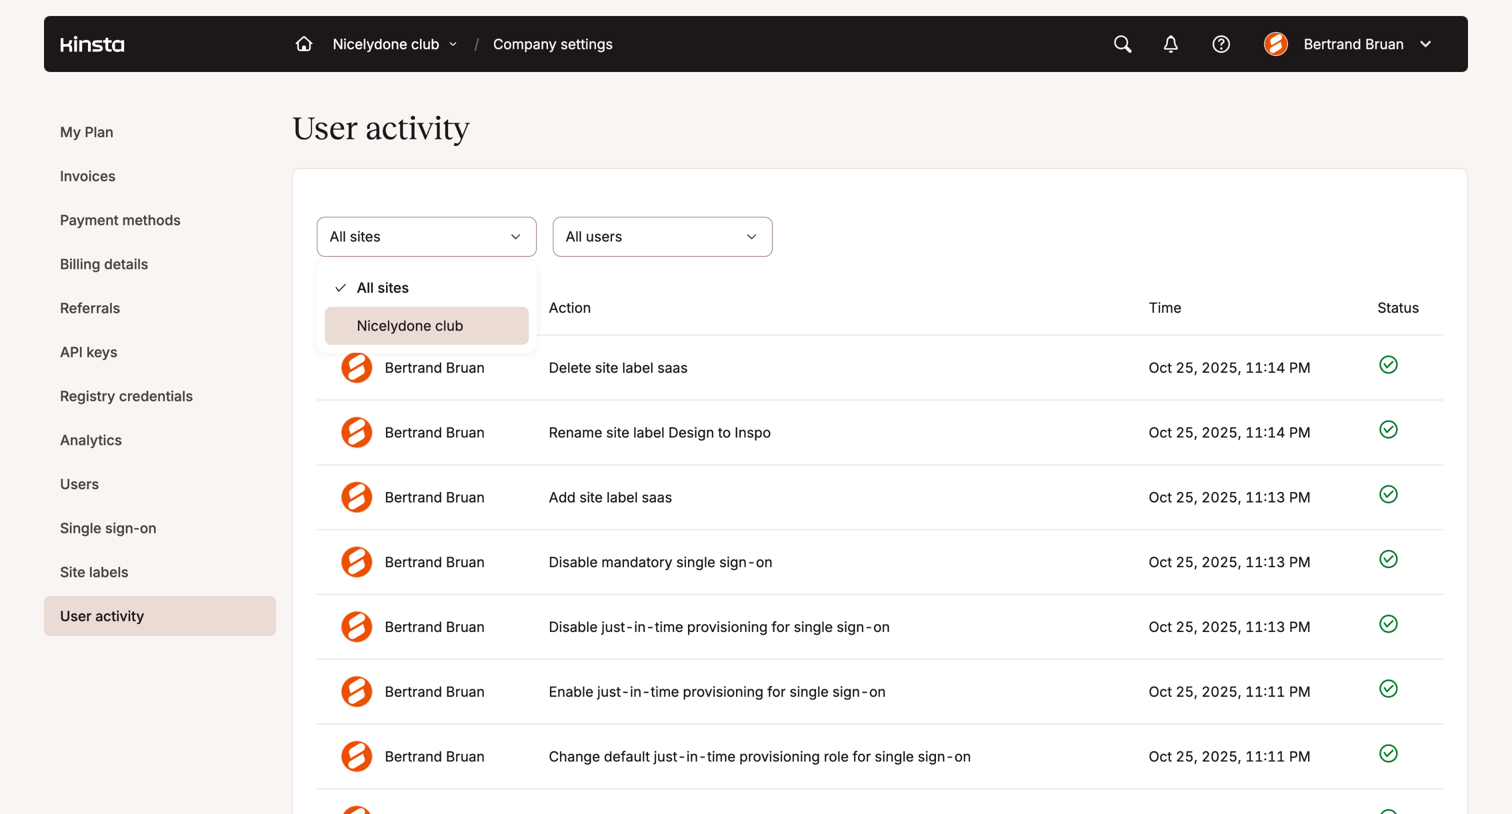This screenshot has width=1512, height=814.
Task: Navigate to Billing details
Action: point(104,264)
